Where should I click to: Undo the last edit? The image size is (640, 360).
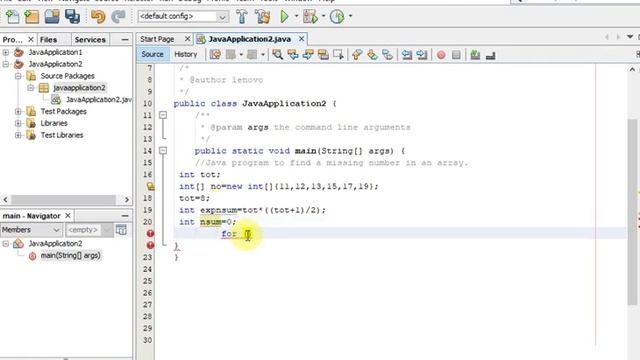pyautogui.click(x=98, y=16)
